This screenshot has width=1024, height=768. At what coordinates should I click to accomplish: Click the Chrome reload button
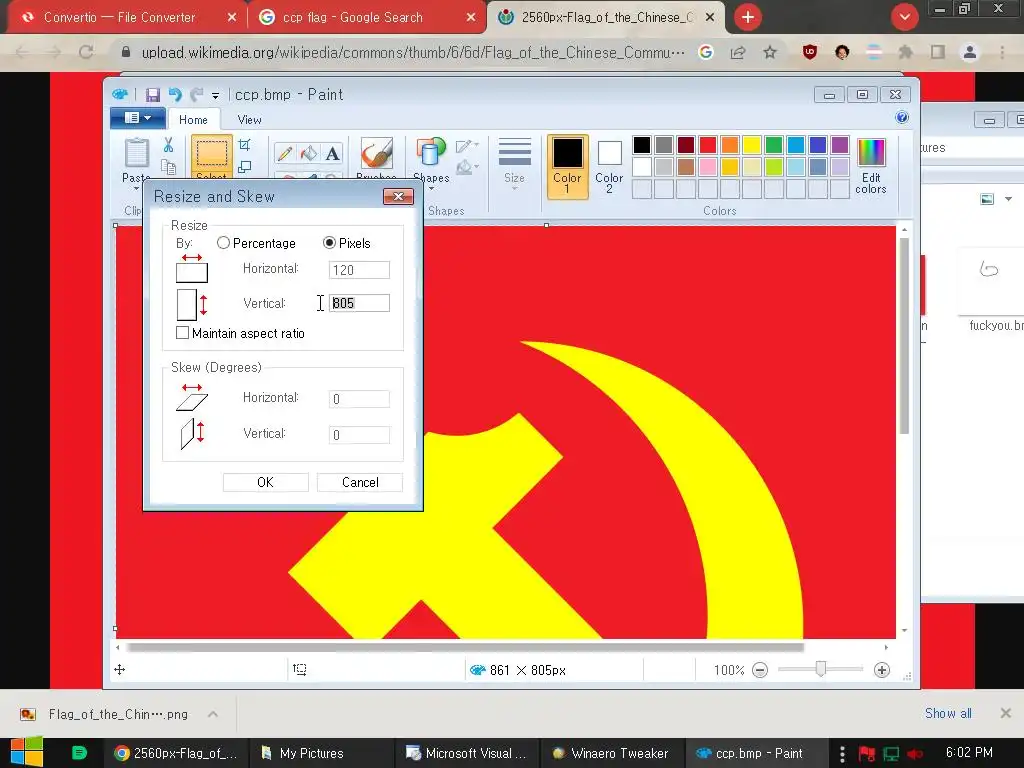coord(86,52)
